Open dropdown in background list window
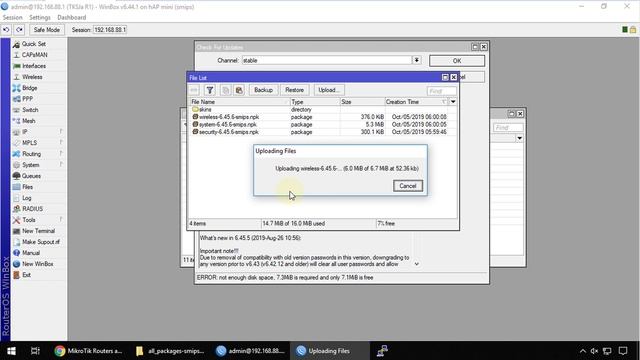The width and height of the screenshot is (640, 360). click(x=519, y=138)
